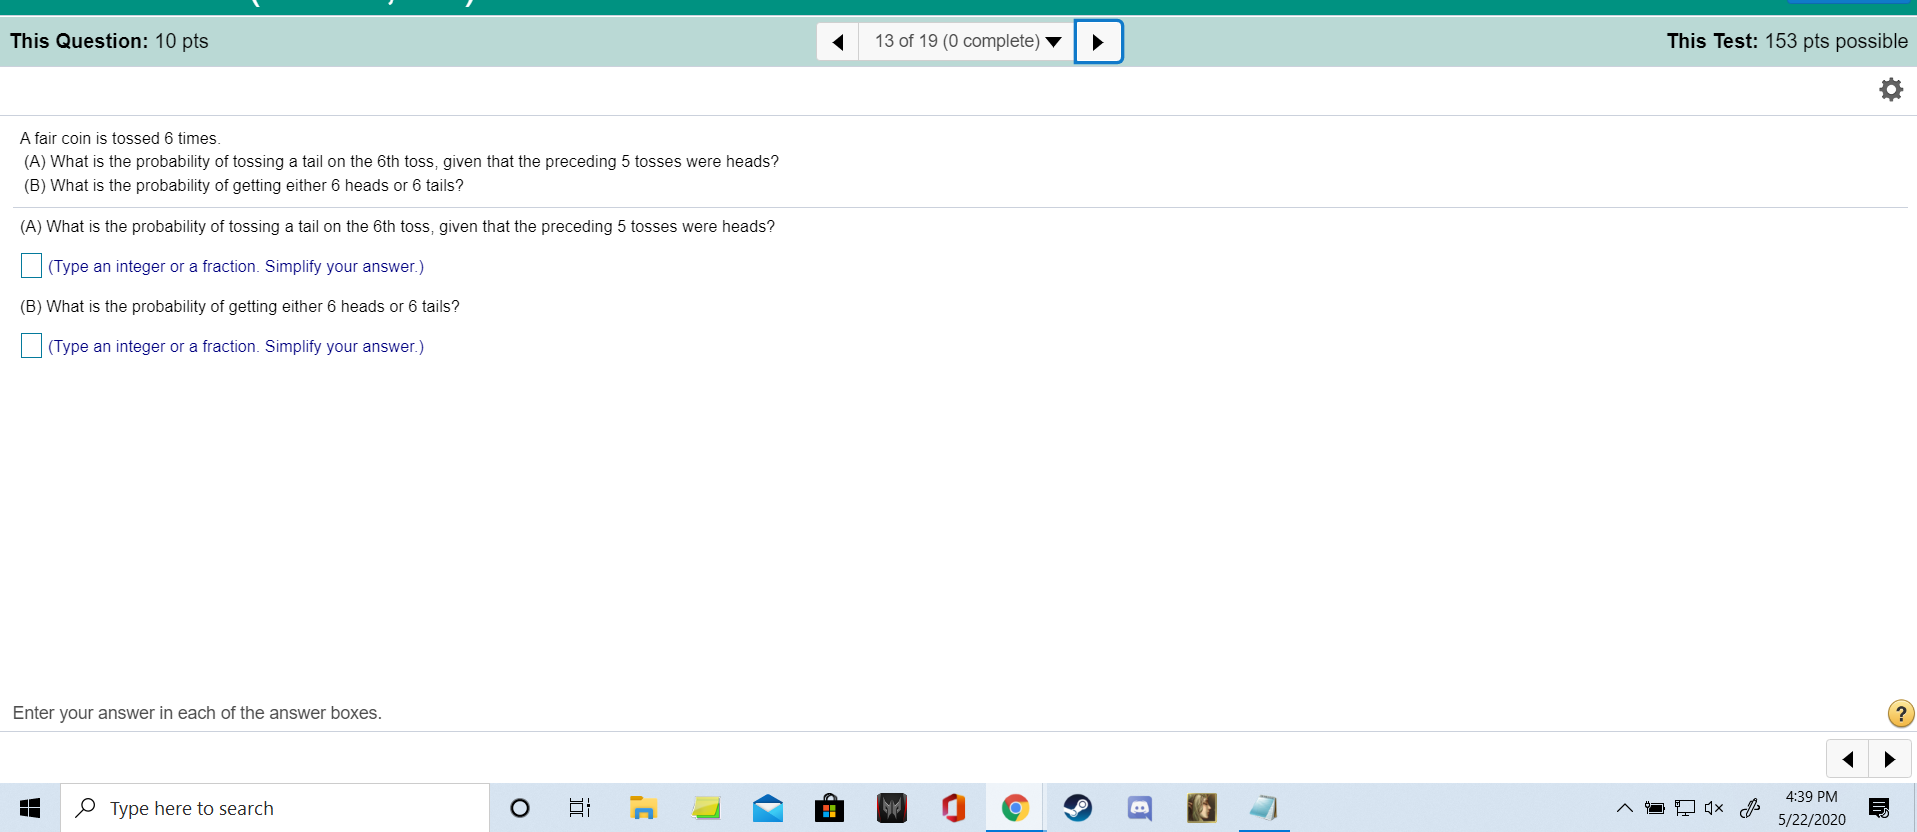
Task: Click 'This Question: 10 pts' text
Action: pyautogui.click(x=109, y=41)
